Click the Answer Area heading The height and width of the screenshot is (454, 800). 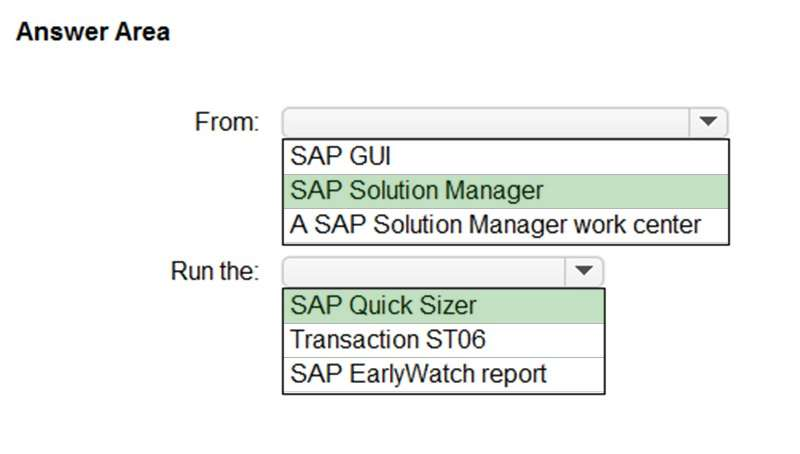(x=93, y=32)
